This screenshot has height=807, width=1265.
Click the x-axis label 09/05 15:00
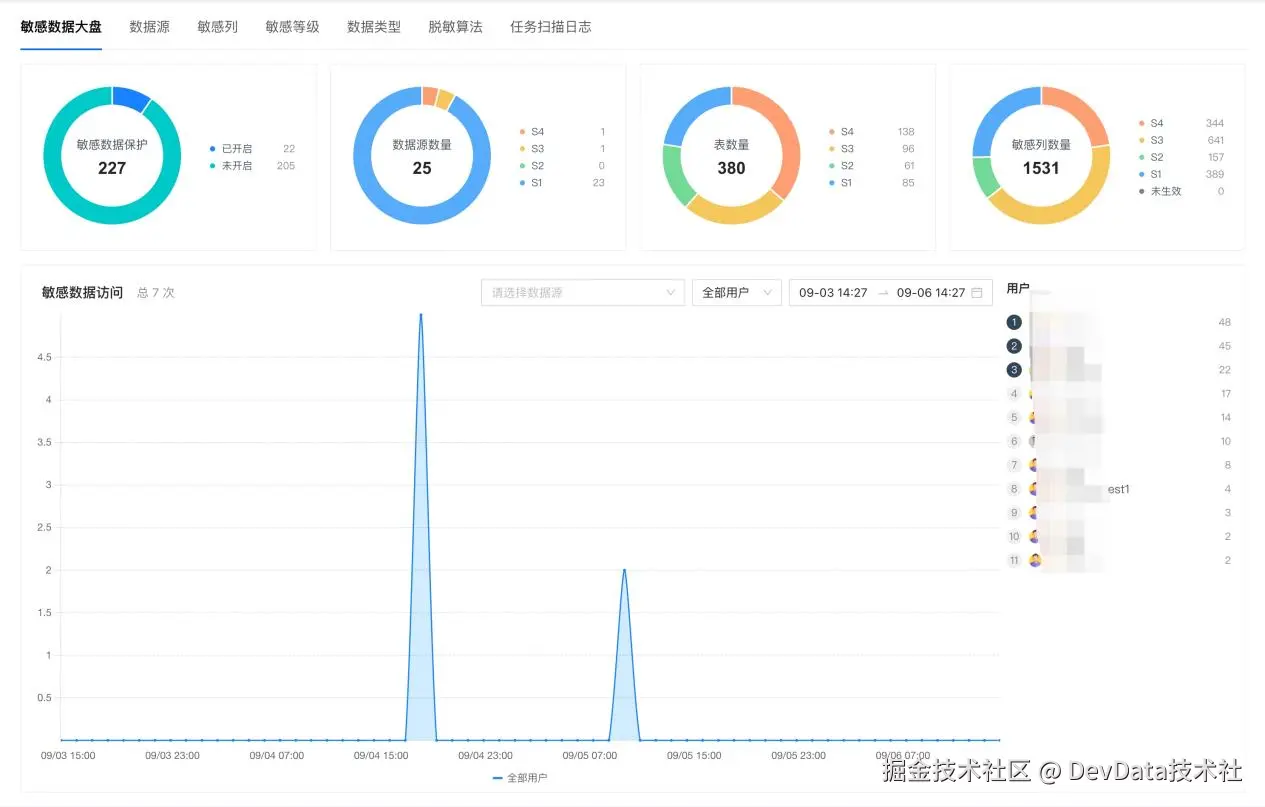pyautogui.click(x=694, y=756)
